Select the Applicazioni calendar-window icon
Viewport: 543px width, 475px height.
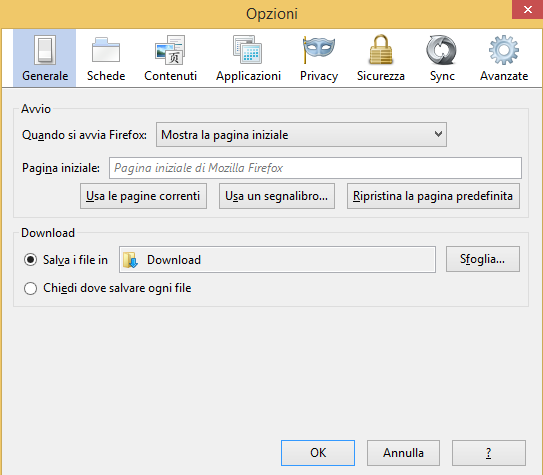[x=248, y=50]
